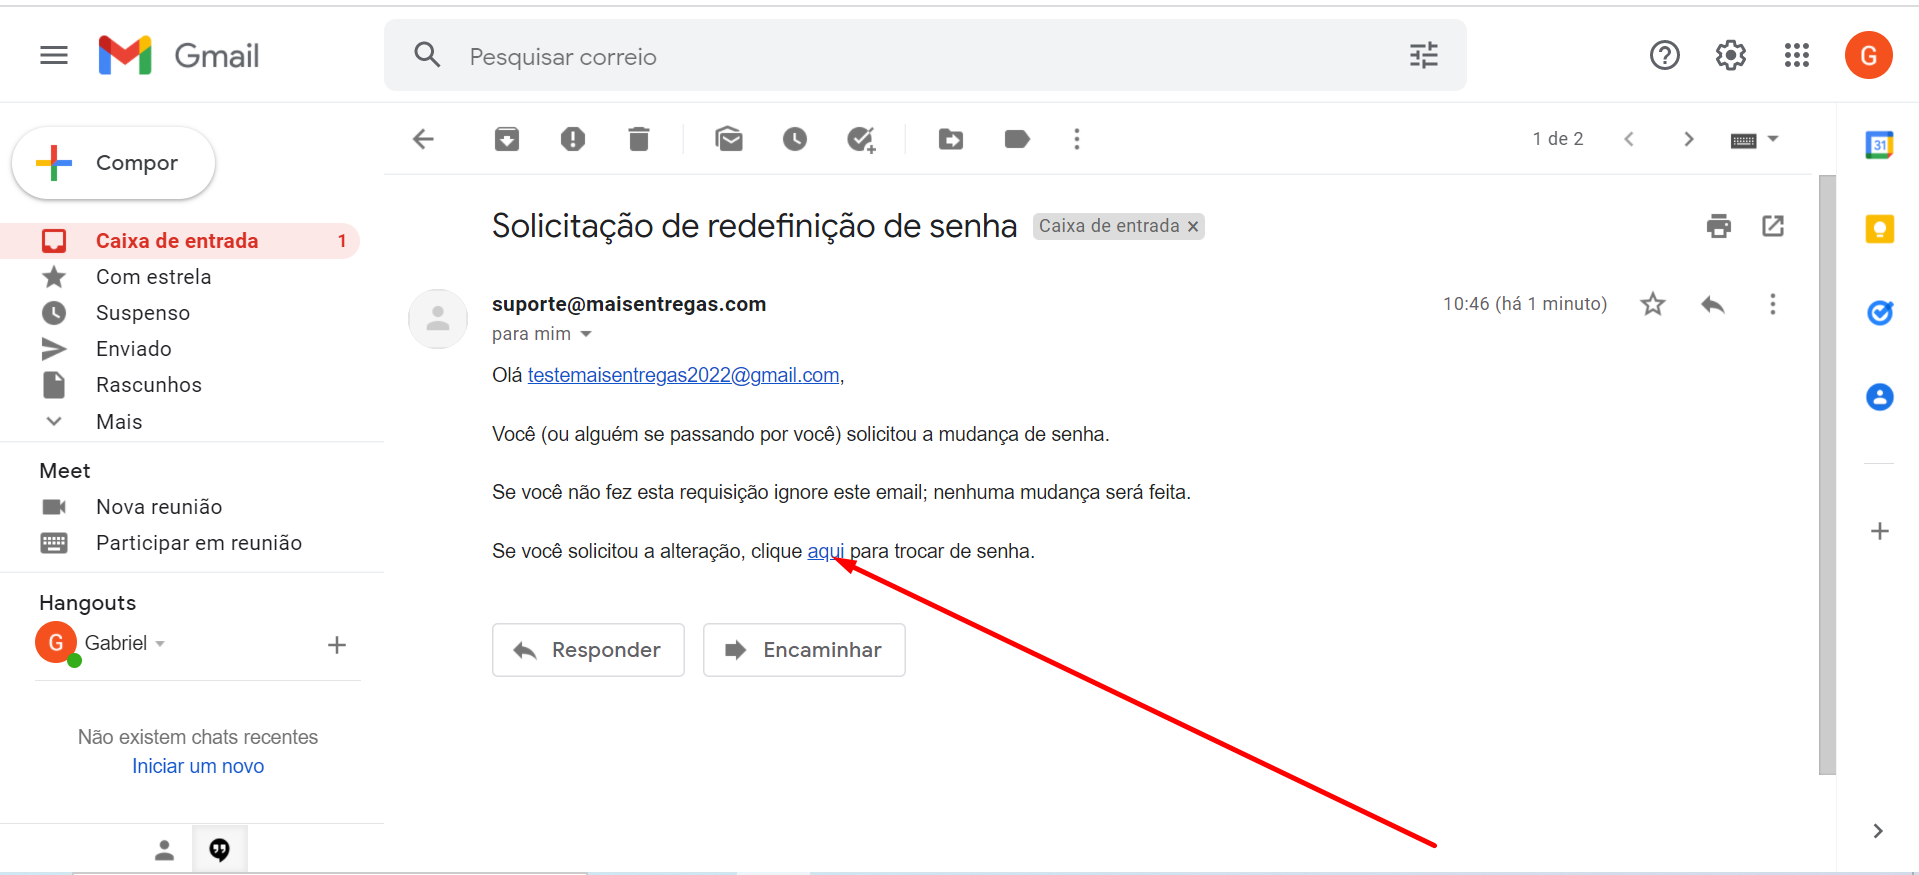Click the Responder button
This screenshot has width=1919, height=875.
(x=588, y=650)
